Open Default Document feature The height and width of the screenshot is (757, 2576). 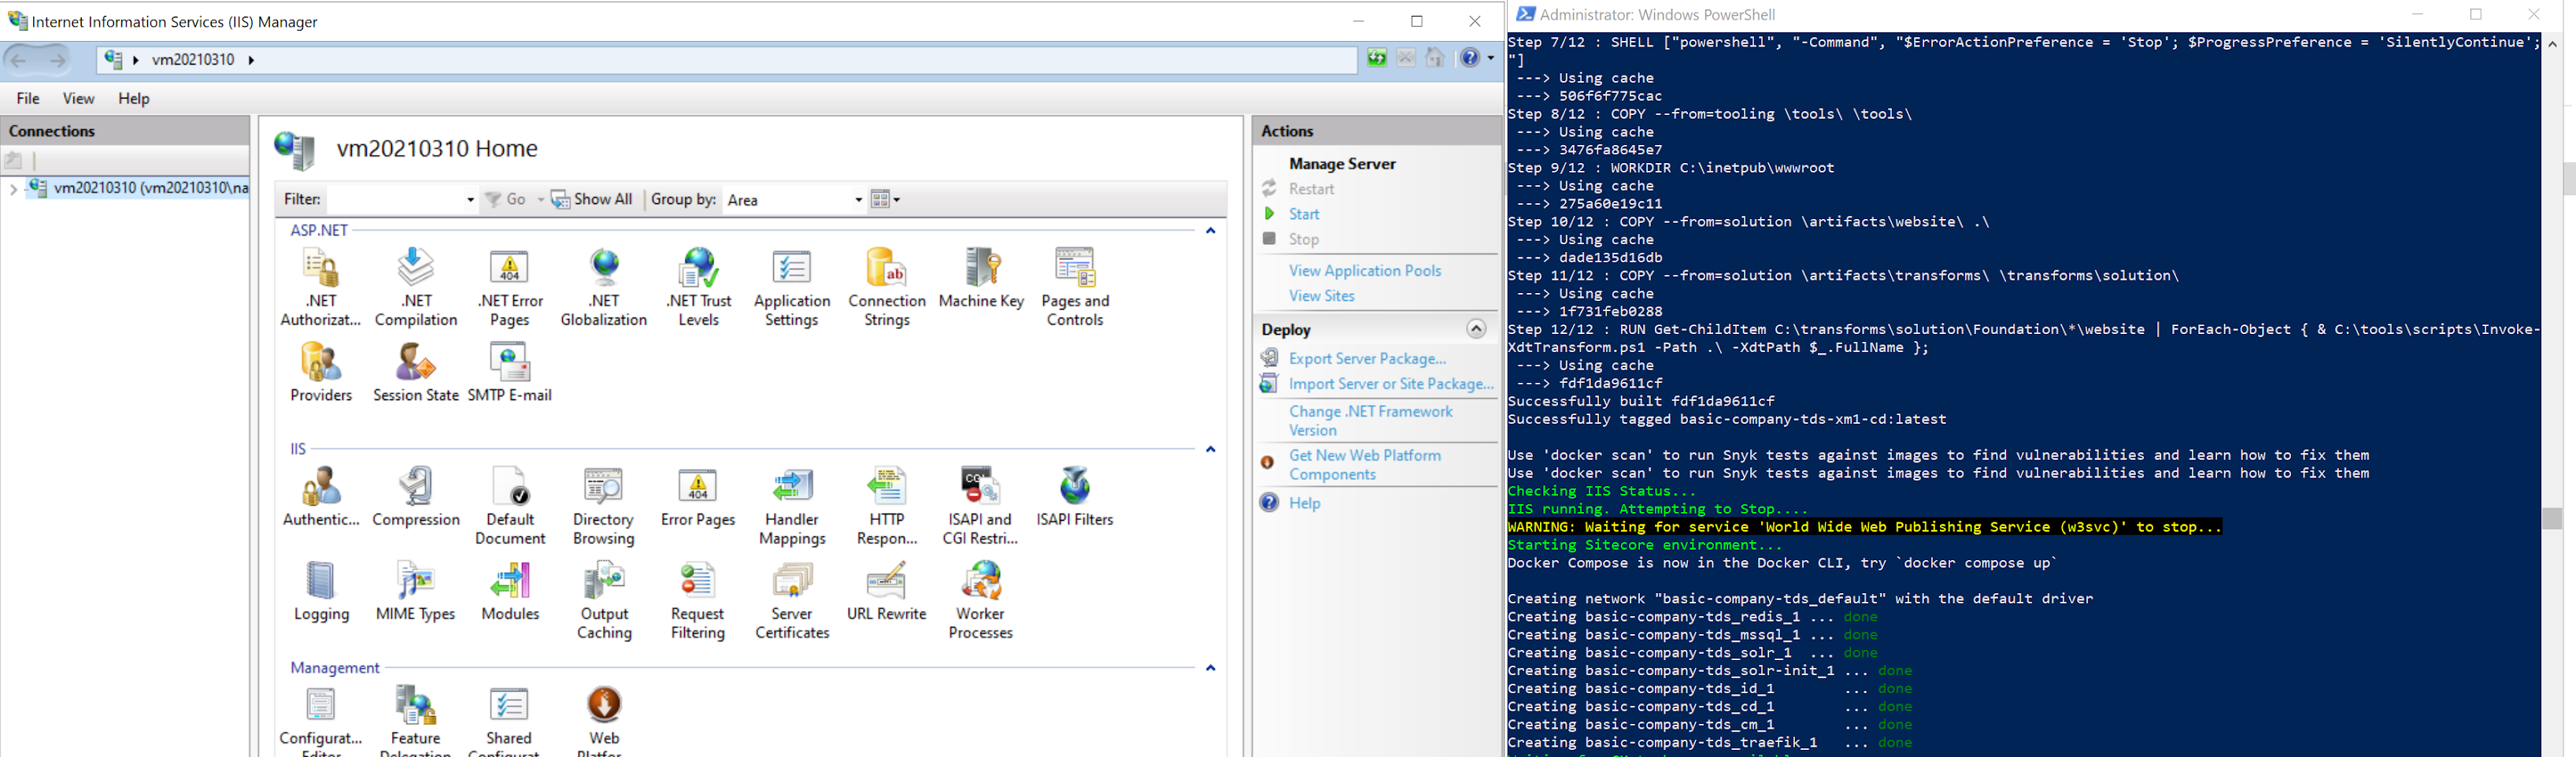pyautogui.click(x=510, y=506)
